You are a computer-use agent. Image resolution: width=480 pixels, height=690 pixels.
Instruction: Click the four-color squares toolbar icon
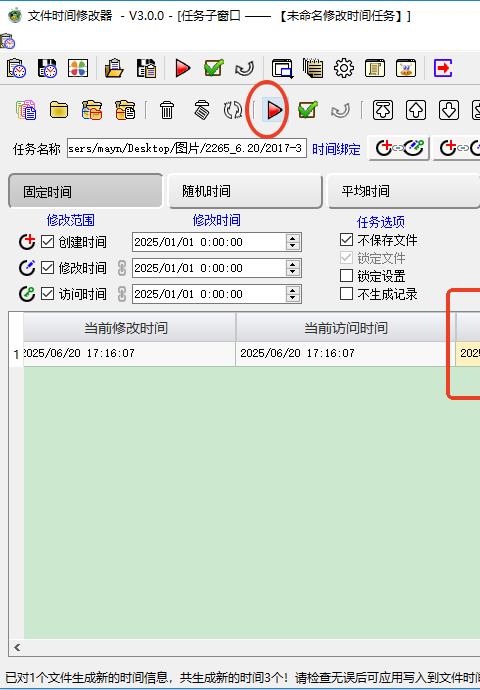(x=78, y=68)
